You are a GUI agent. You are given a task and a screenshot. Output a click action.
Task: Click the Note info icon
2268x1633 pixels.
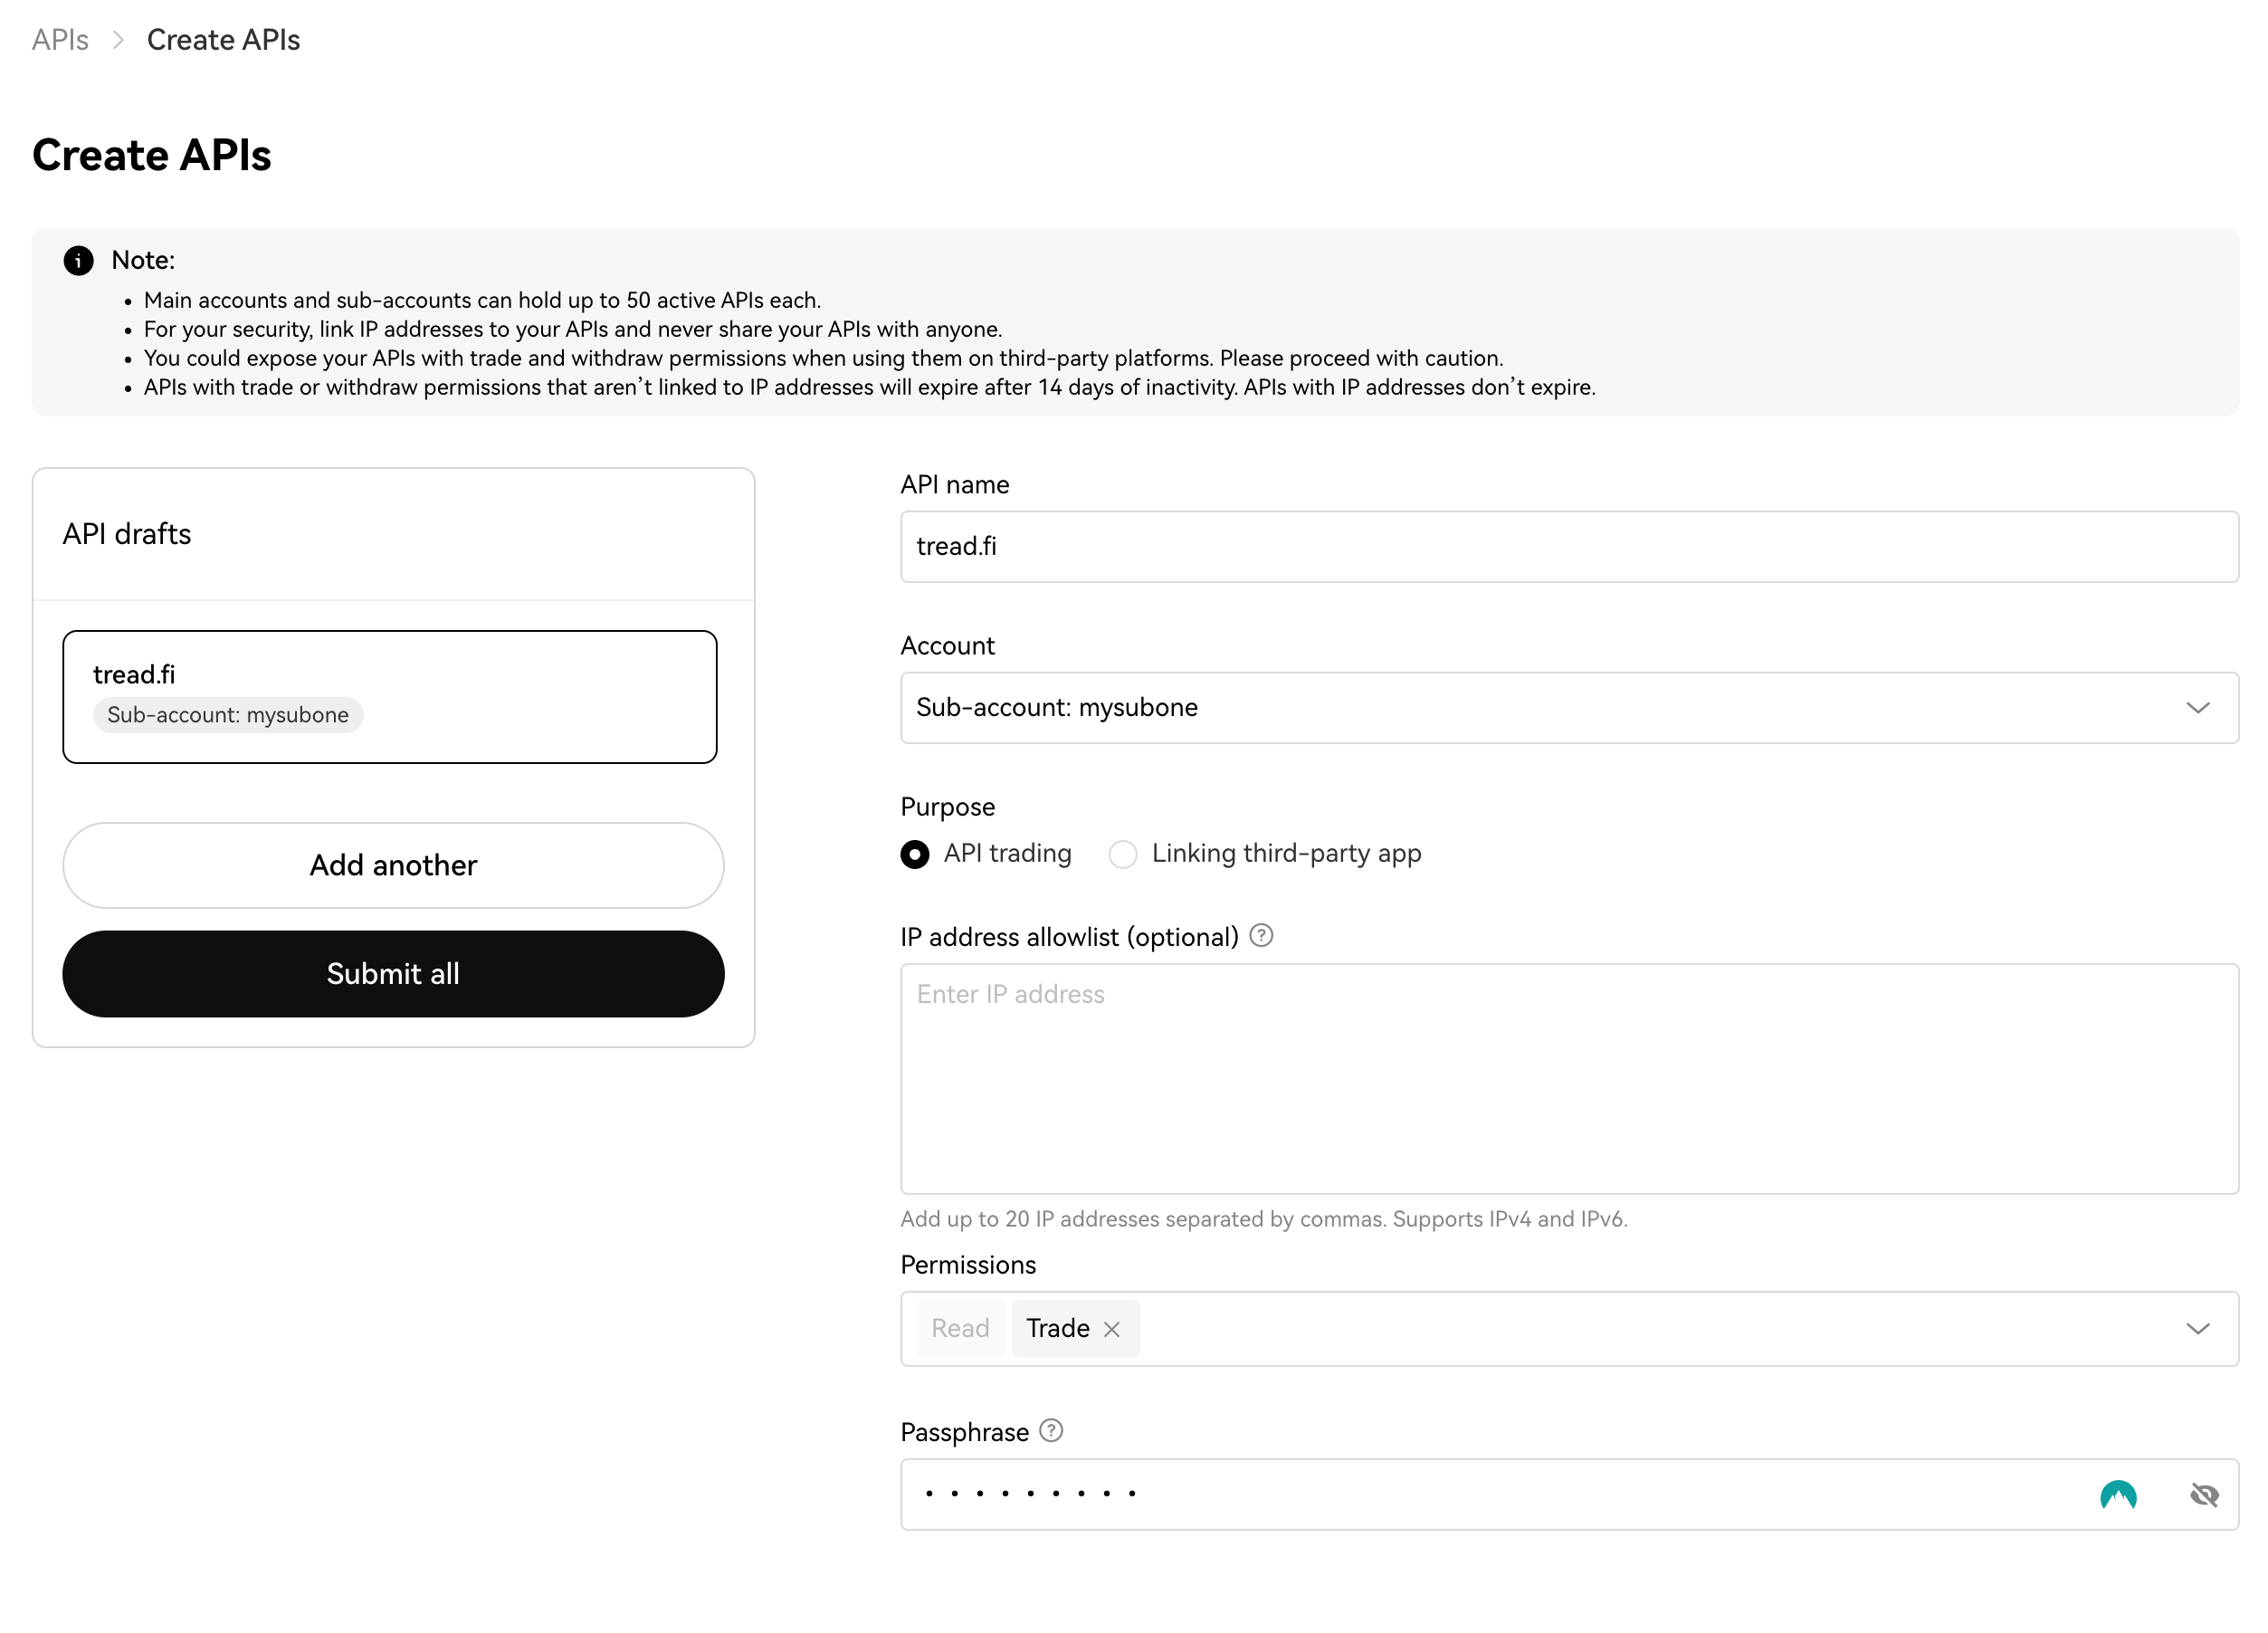(78, 261)
